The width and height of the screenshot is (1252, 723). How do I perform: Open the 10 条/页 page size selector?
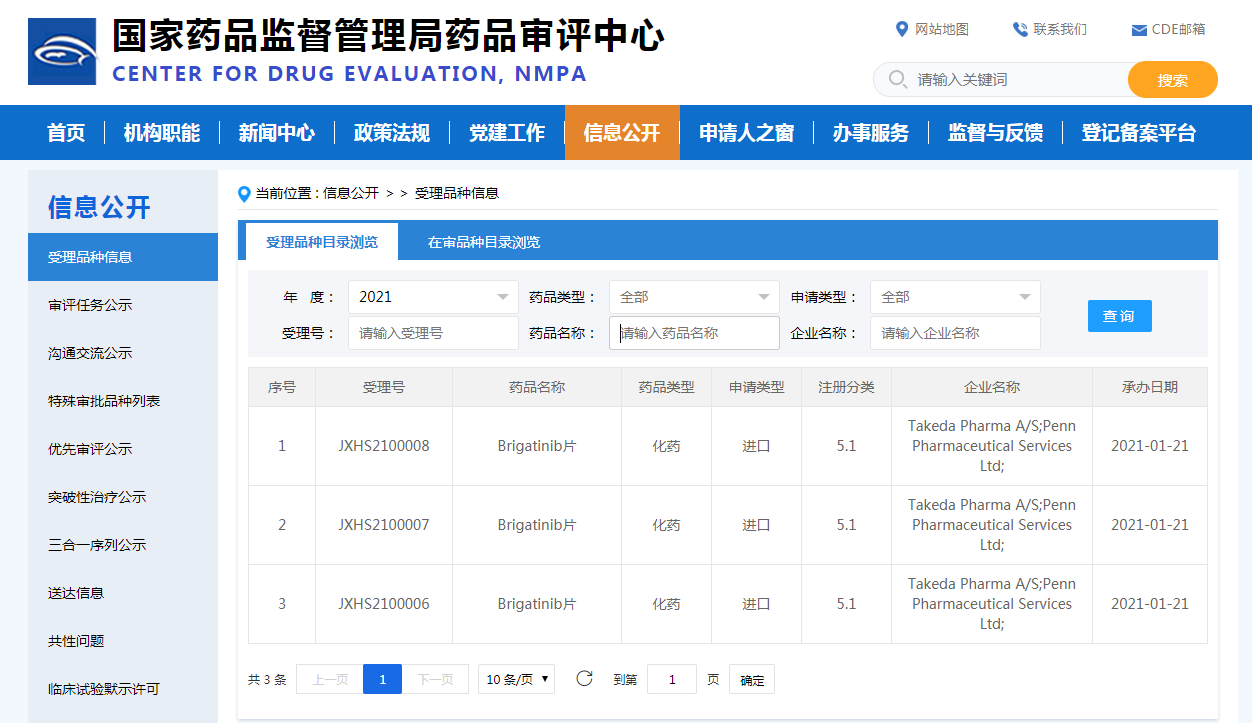tap(516, 679)
